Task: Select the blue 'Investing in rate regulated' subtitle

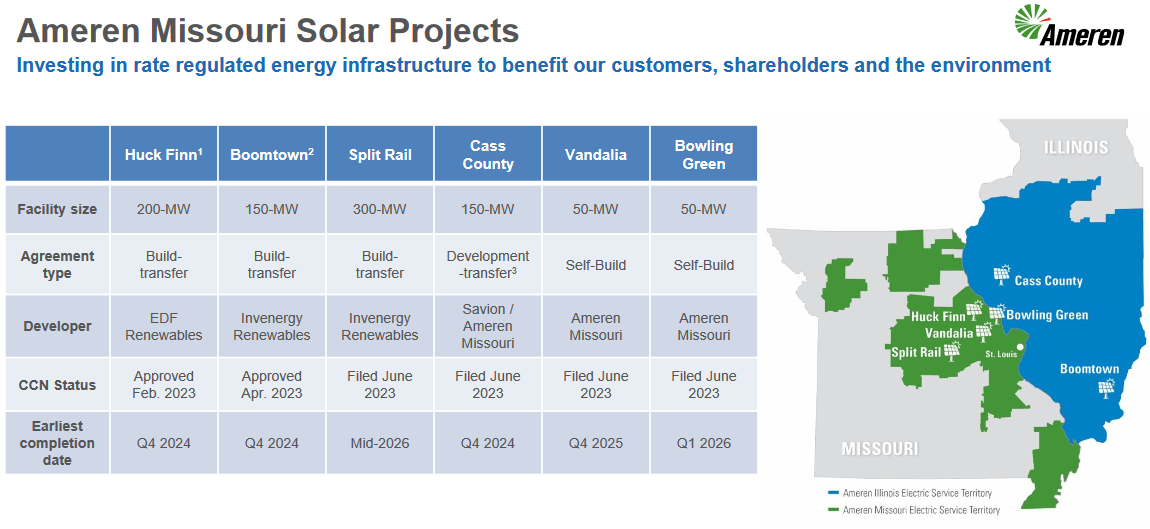Action: [534, 65]
